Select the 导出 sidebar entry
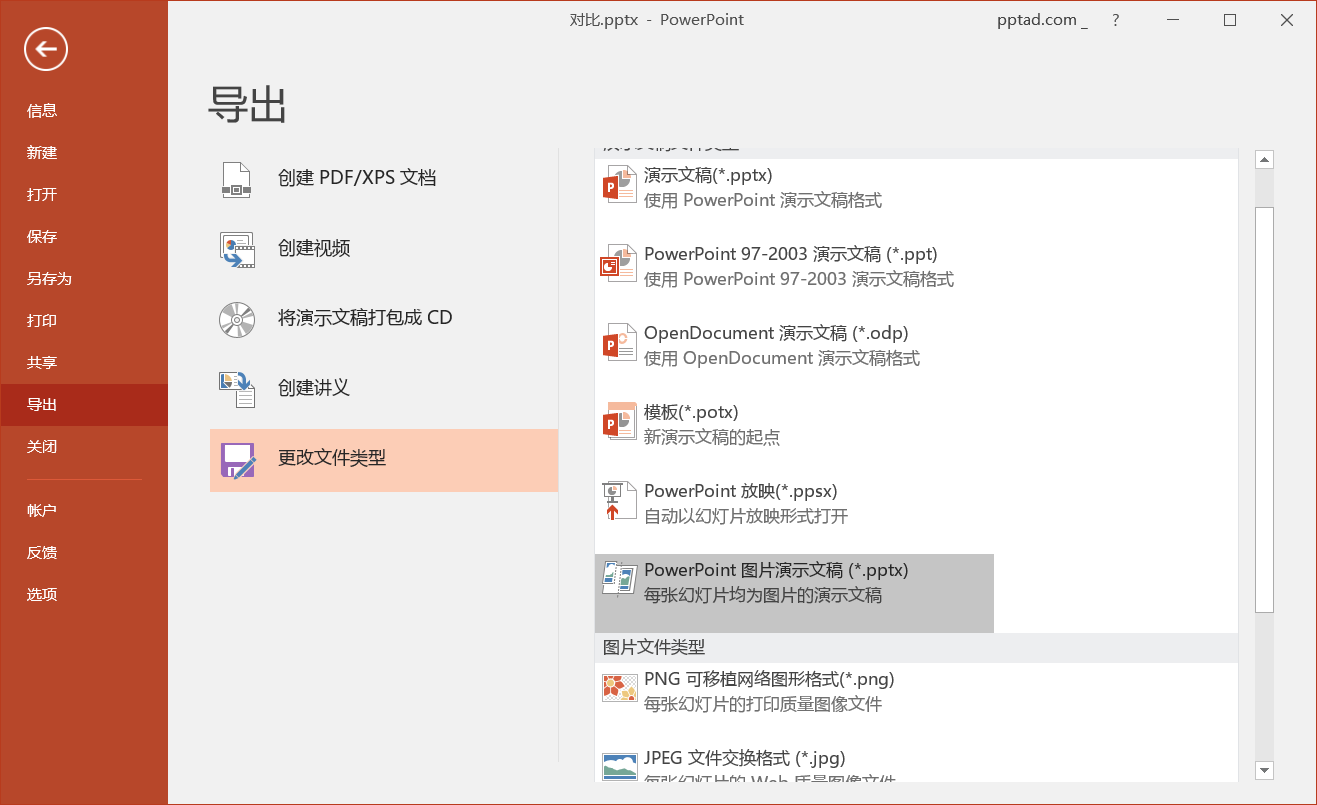The height and width of the screenshot is (805, 1317). click(x=84, y=405)
